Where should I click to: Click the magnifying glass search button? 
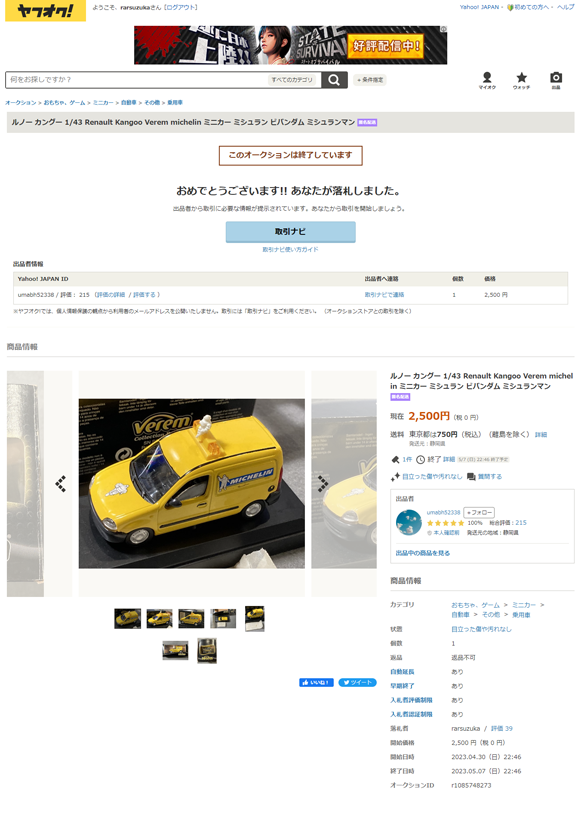(x=334, y=80)
